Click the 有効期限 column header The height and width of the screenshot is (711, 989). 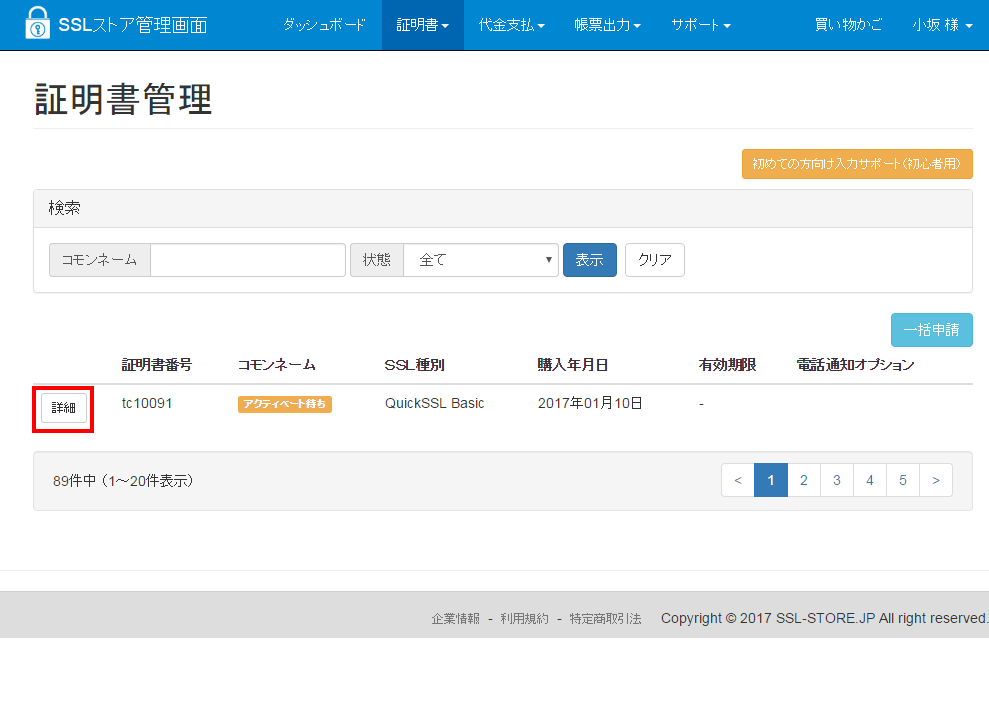click(x=727, y=365)
